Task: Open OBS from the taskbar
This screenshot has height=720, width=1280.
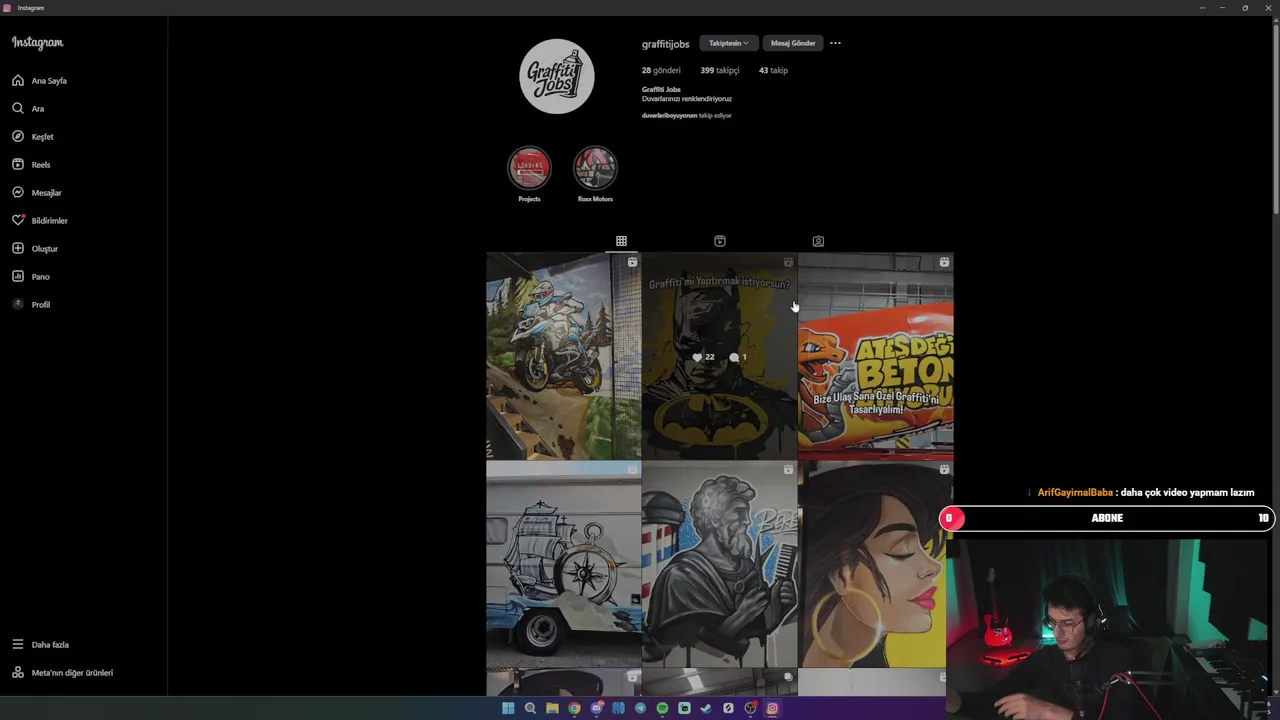Action: [750, 708]
